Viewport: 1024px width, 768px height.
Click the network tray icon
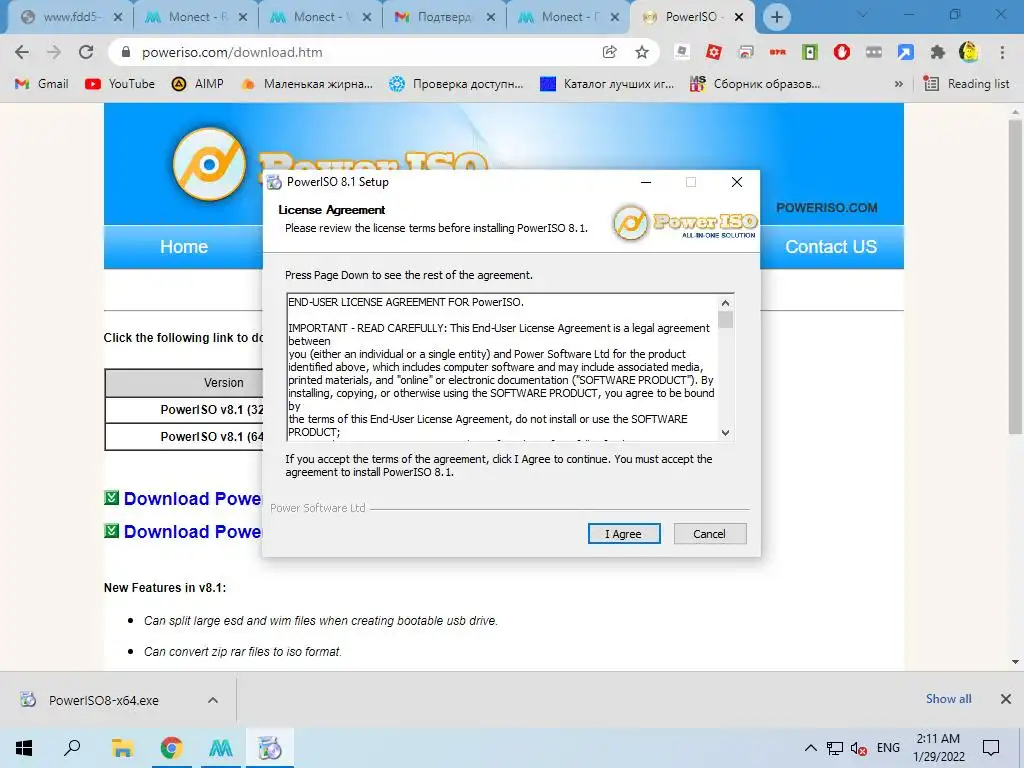[x=835, y=748]
